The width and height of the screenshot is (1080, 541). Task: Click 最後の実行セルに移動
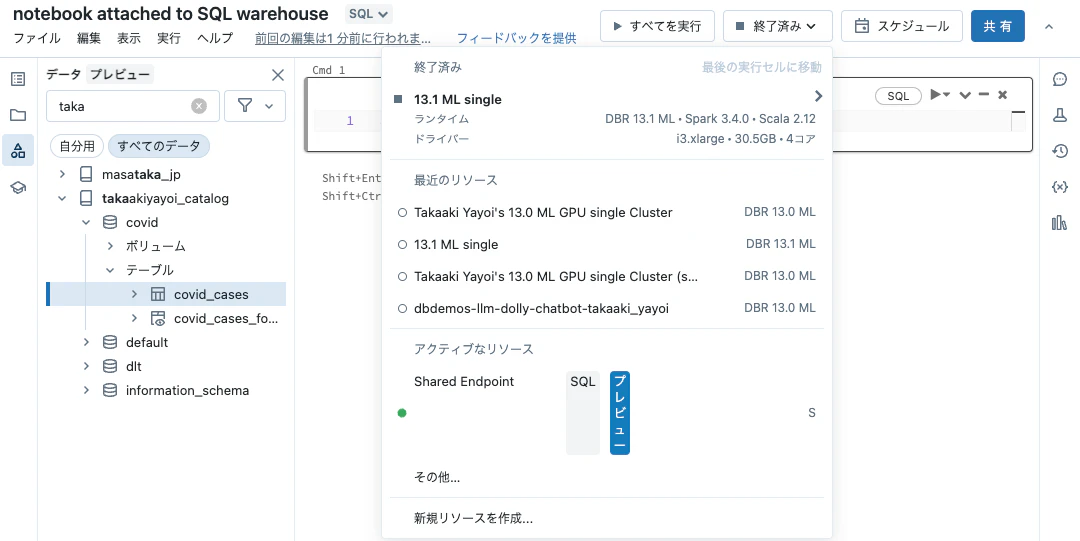tap(761, 67)
